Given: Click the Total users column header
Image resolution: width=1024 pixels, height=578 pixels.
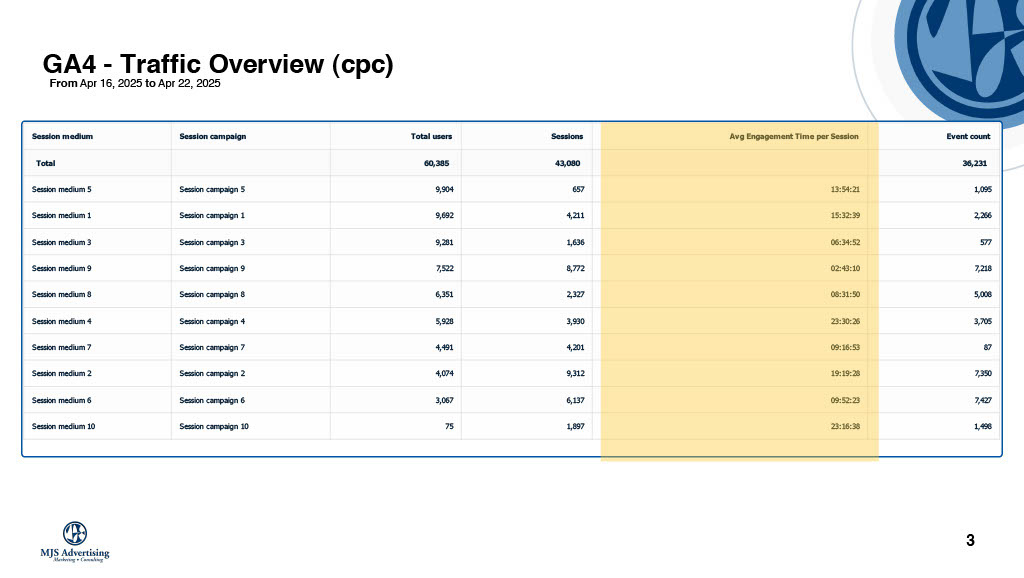Looking at the screenshot, I should (431, 136).
